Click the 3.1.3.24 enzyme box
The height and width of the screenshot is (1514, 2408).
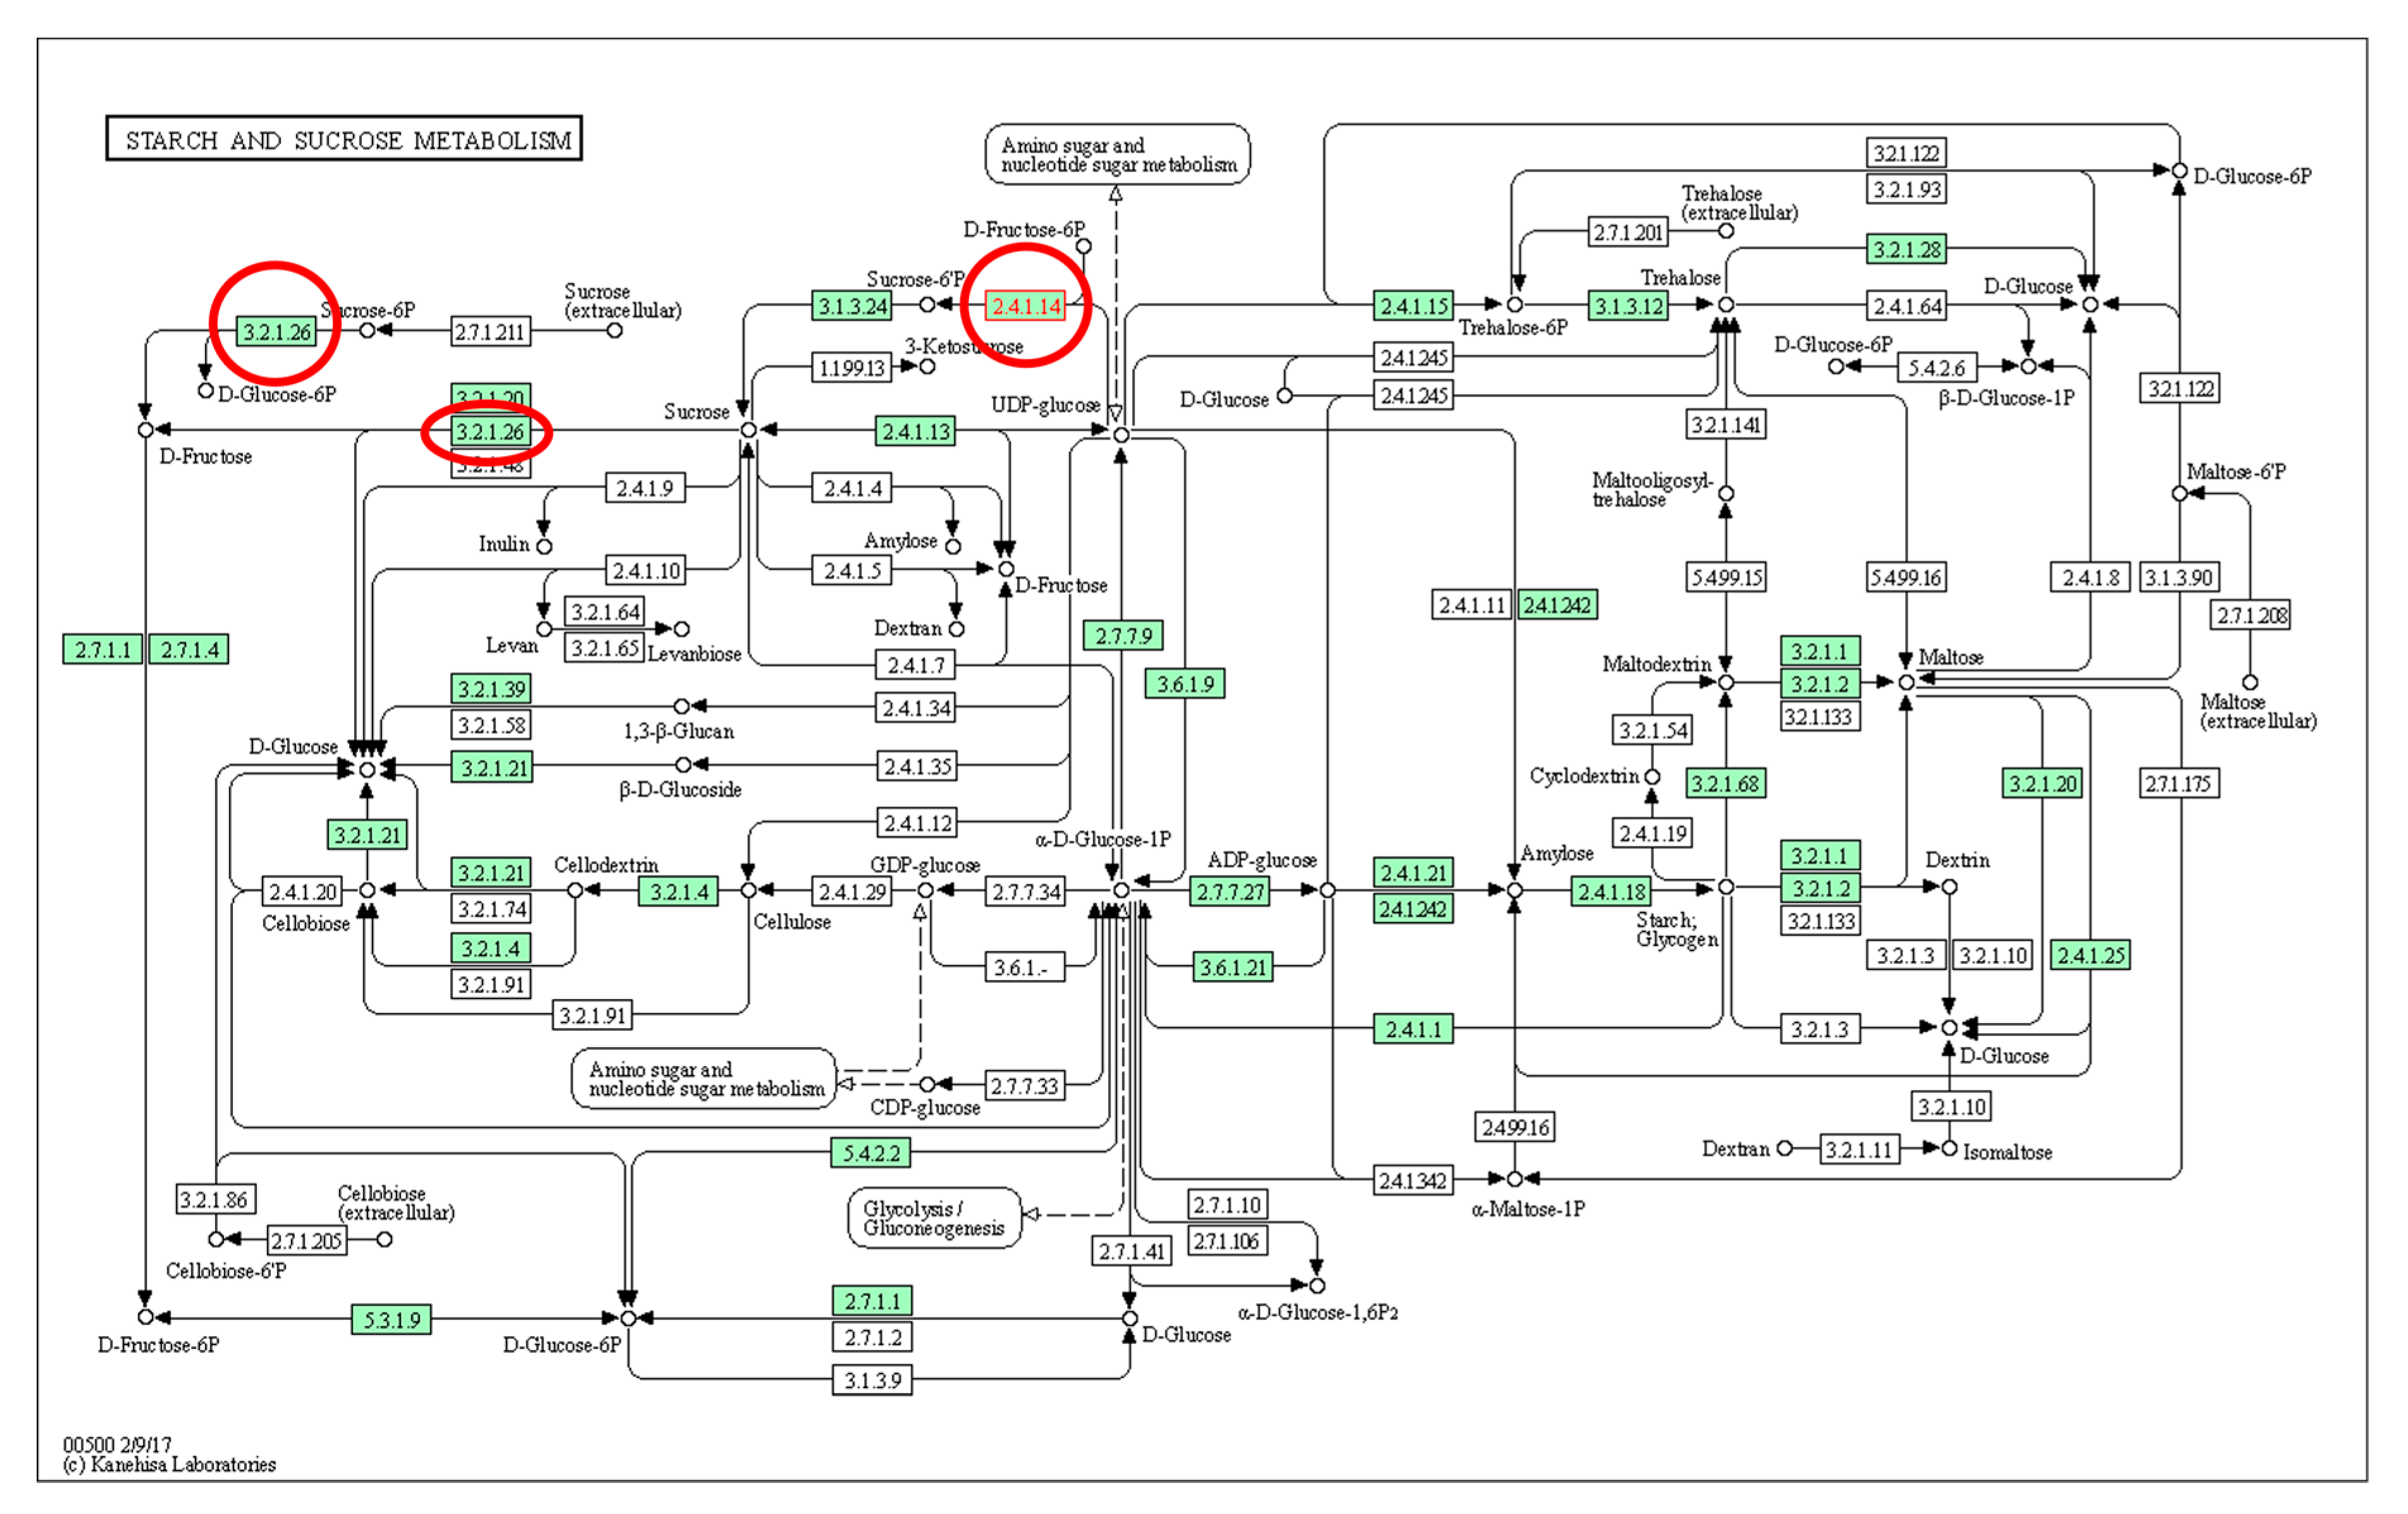tap(852, 306)
